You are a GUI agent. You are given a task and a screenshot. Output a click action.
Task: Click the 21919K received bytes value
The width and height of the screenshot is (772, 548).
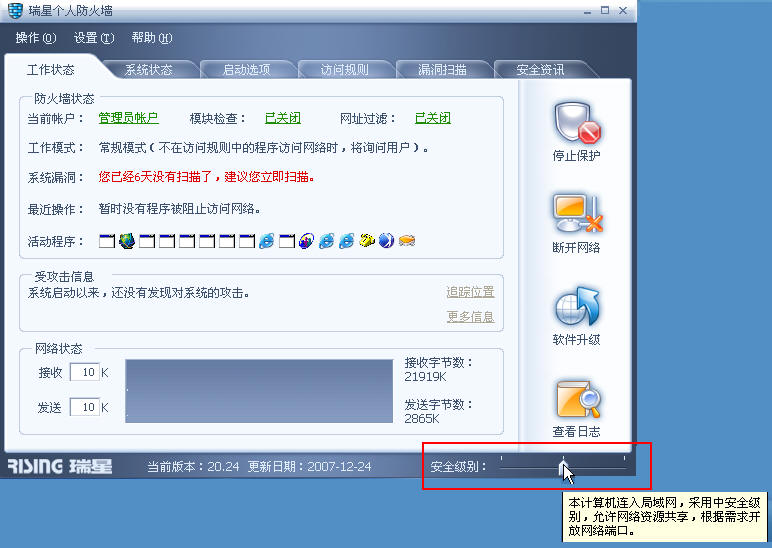coord(425,377)
